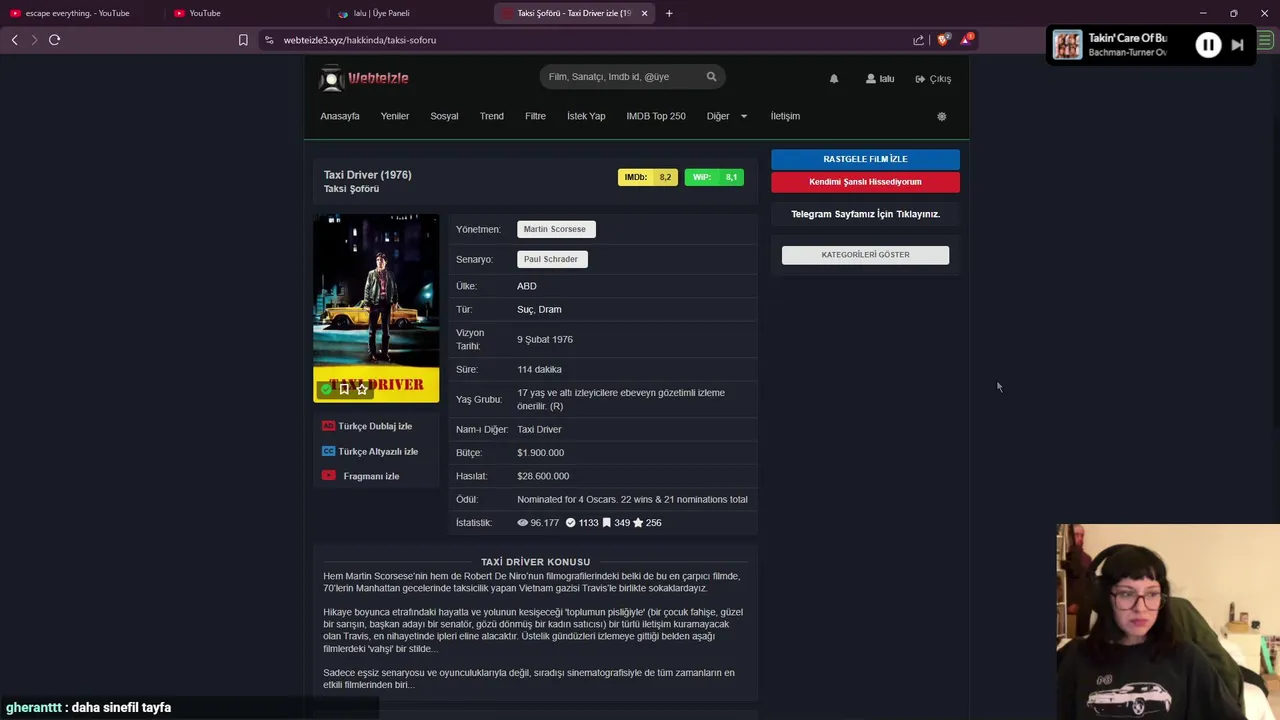Click Kendimi Şanslı Hissediyorum button

coord(865,182)
